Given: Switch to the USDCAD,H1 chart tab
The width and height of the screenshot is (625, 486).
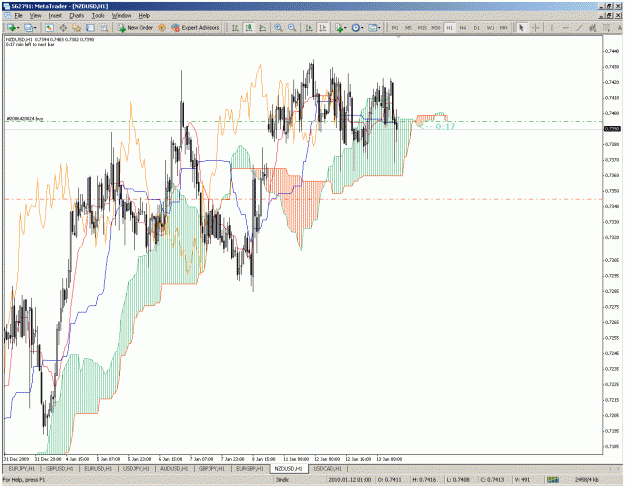Looking at the screenshot, I should coord(327,468).
